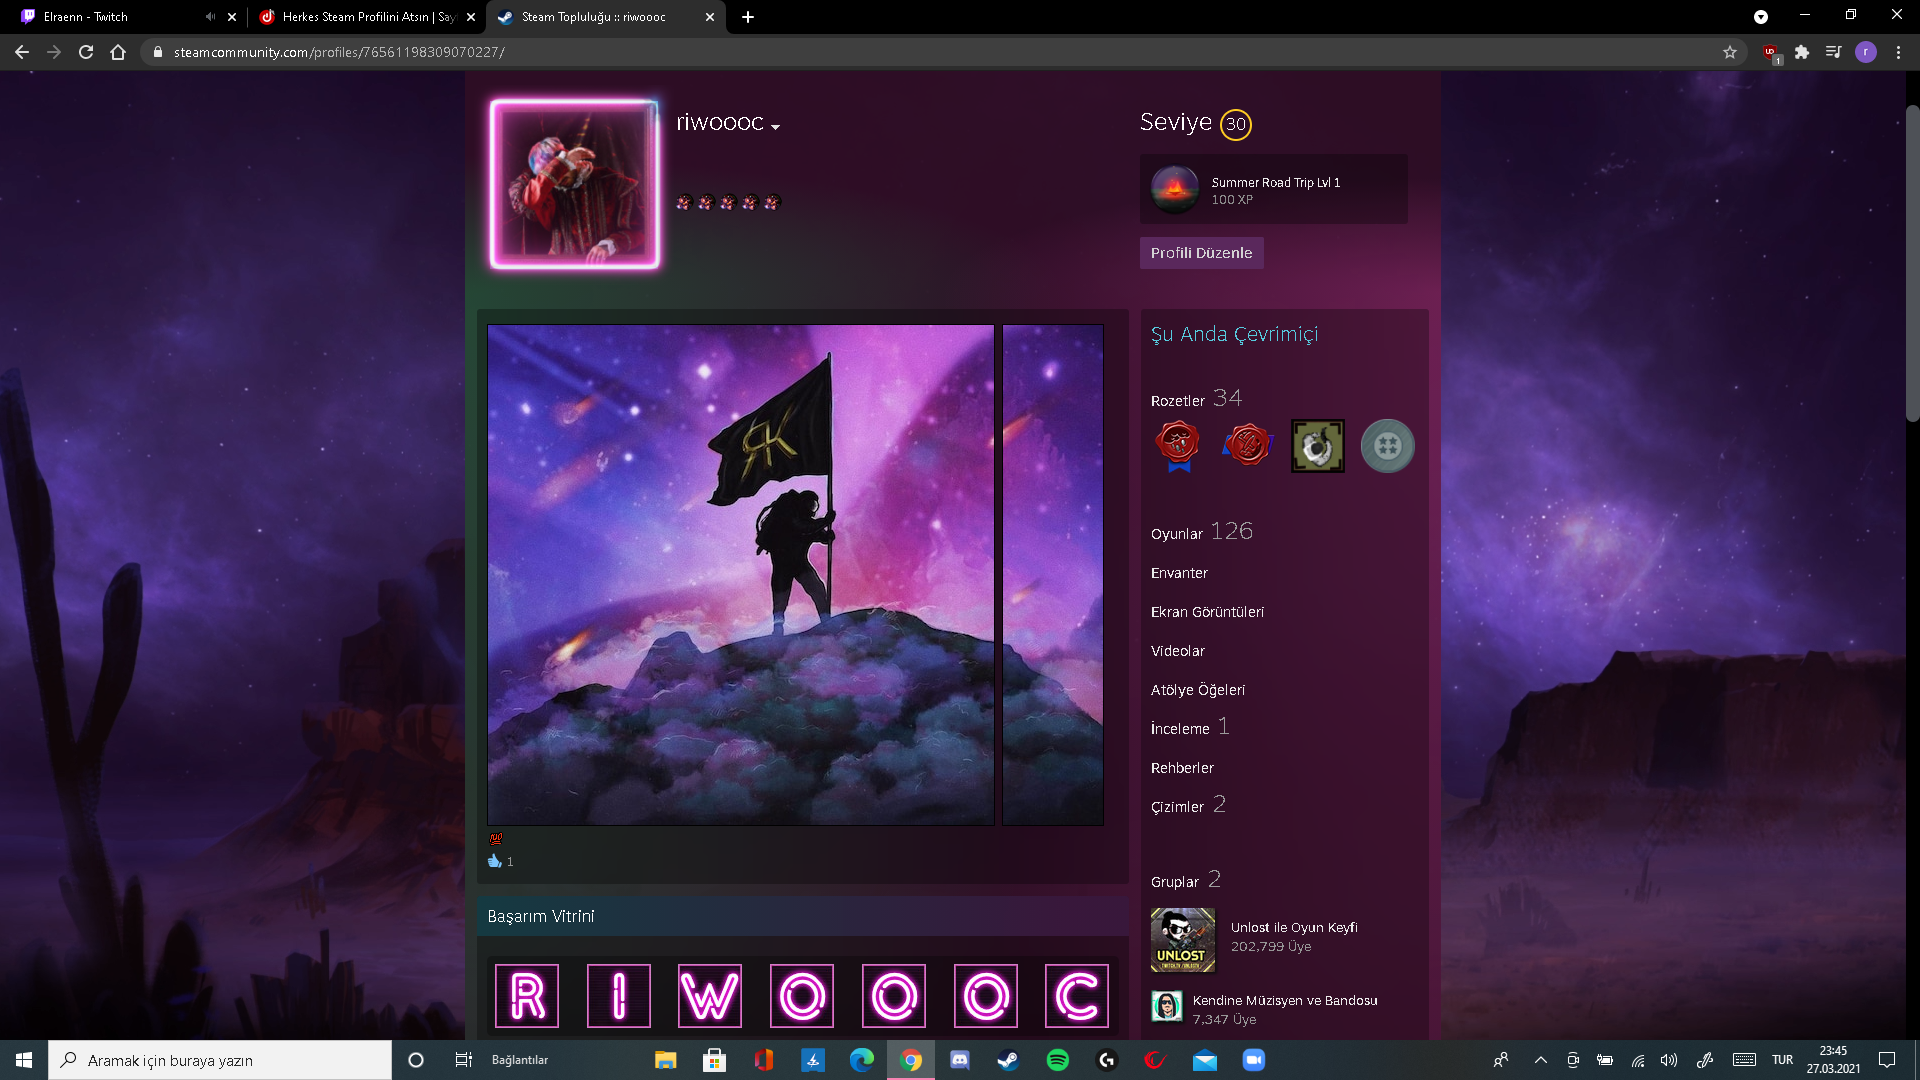
Task: Open the grey button-shaped badge
Action: (x=1388, y=445)
